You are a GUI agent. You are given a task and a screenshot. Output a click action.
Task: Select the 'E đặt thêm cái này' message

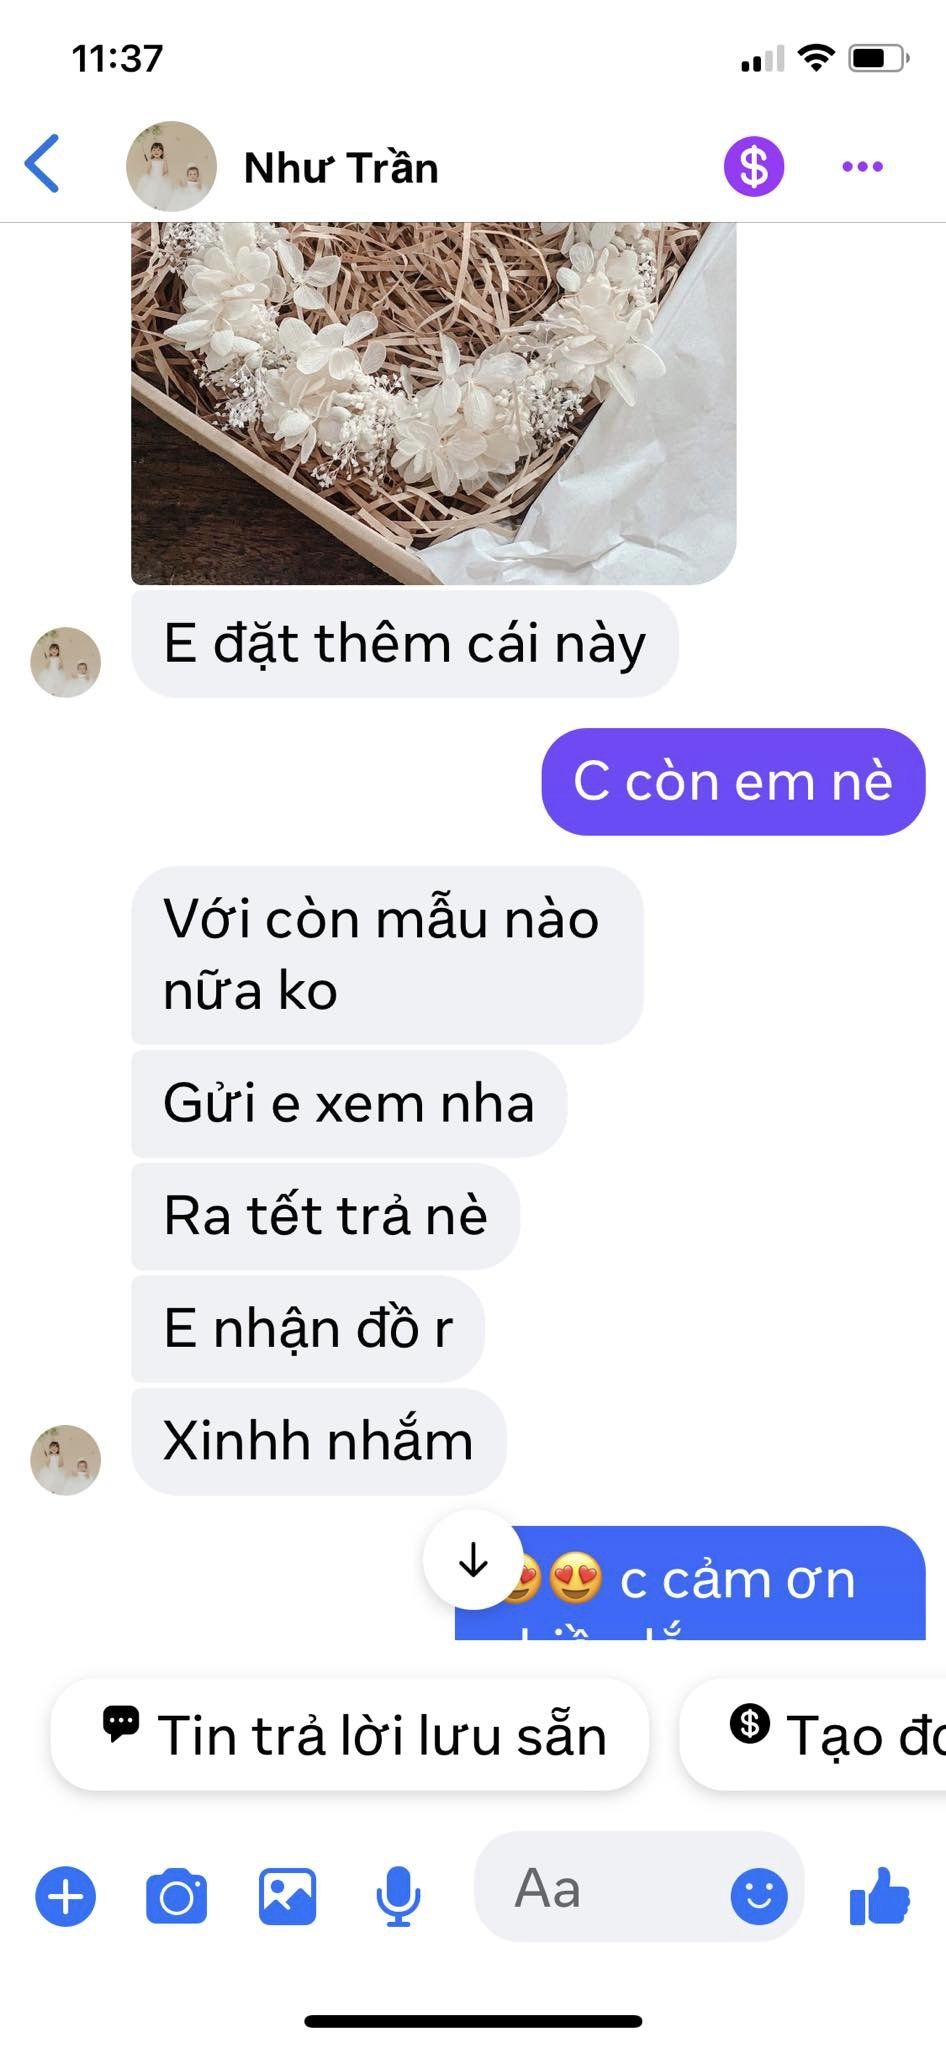(x=405, y=643)
